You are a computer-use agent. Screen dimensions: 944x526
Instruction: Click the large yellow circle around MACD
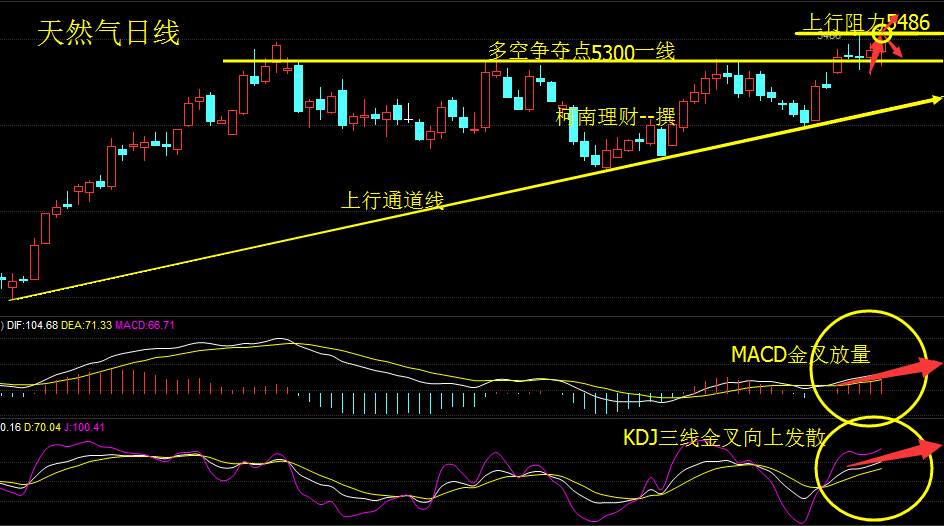[869, 368]
